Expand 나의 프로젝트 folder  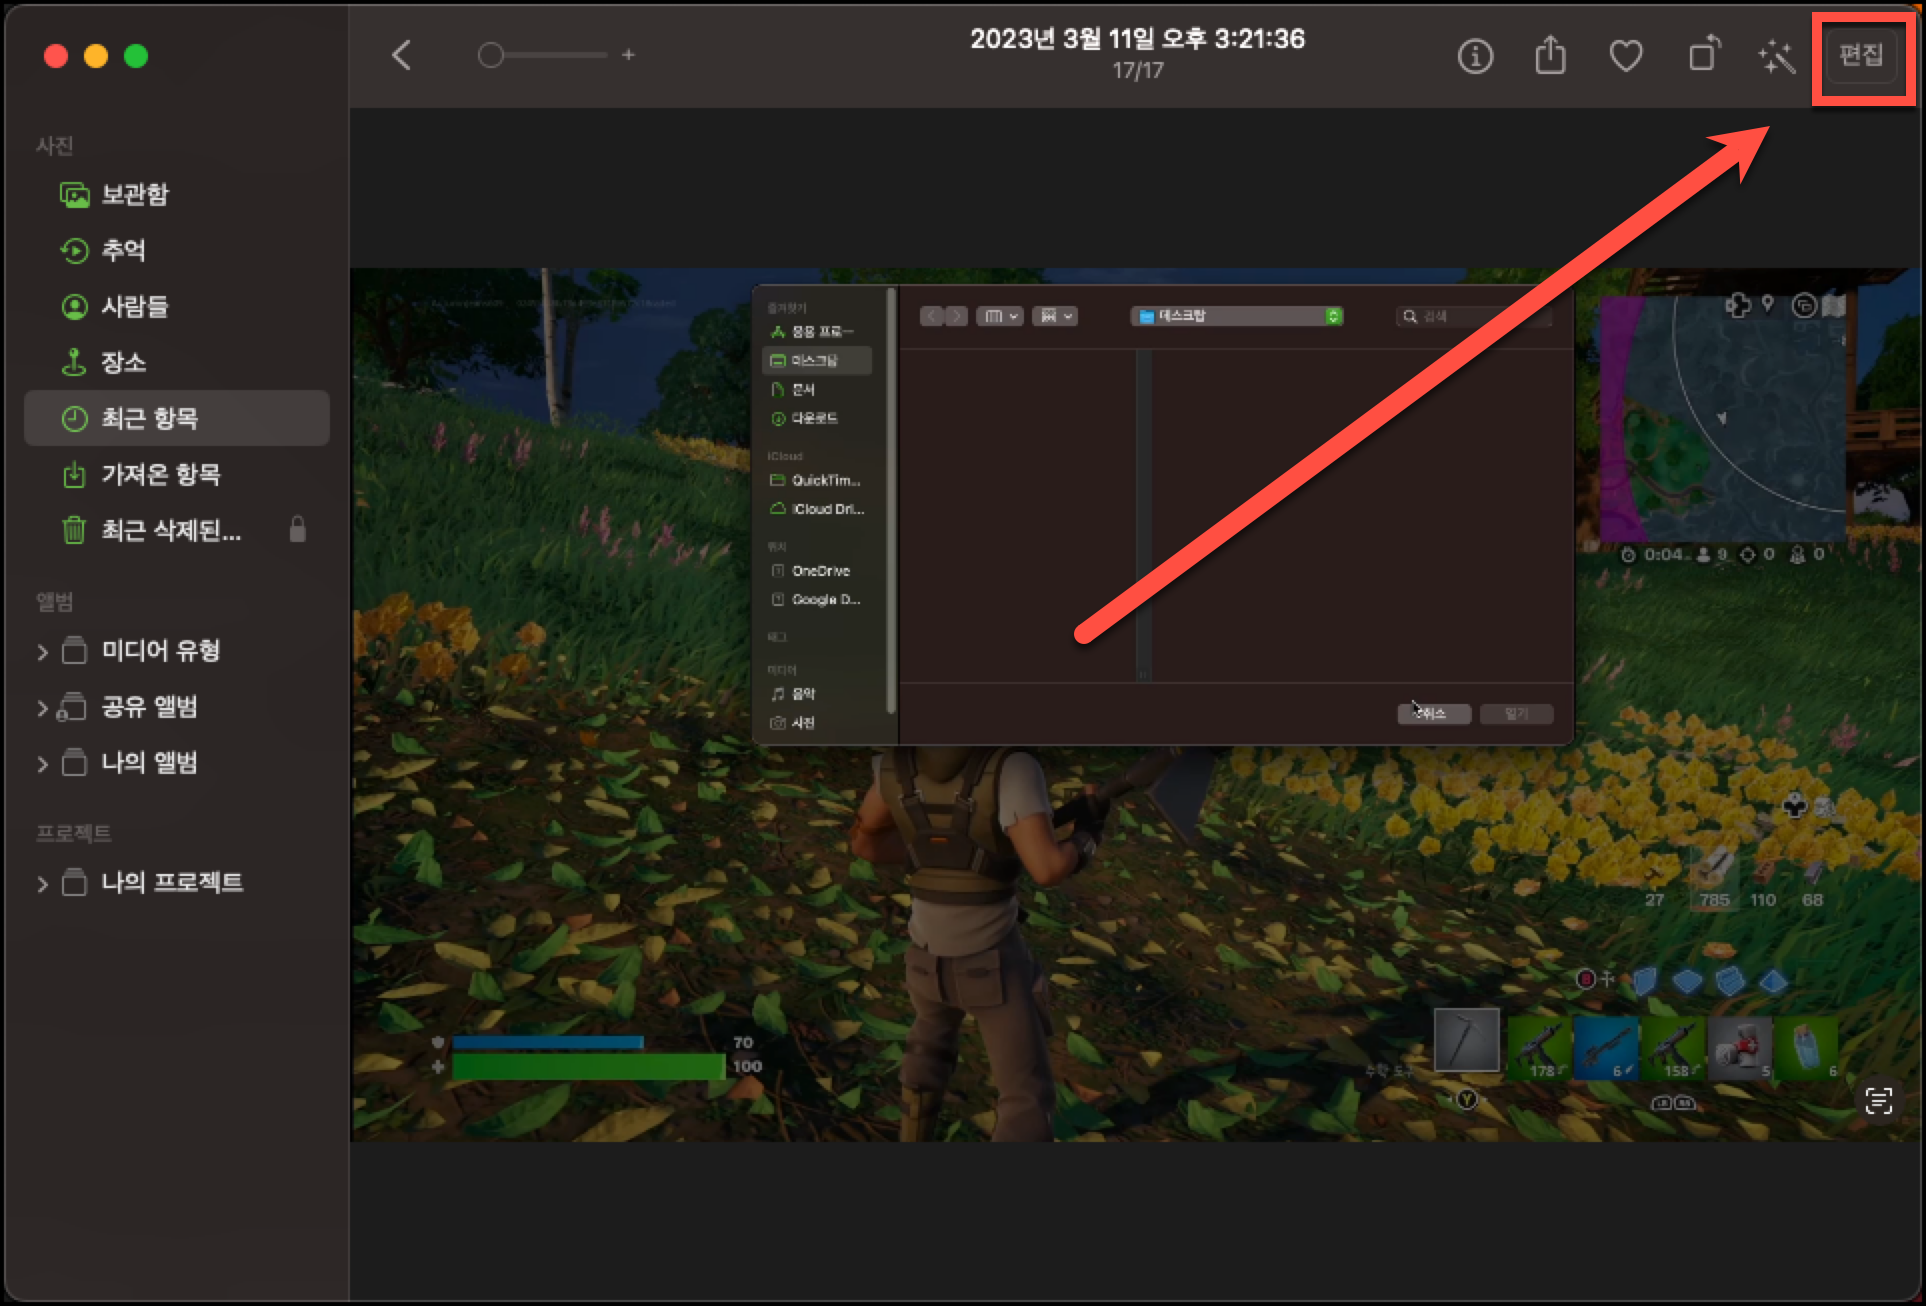tap(42, 884)
